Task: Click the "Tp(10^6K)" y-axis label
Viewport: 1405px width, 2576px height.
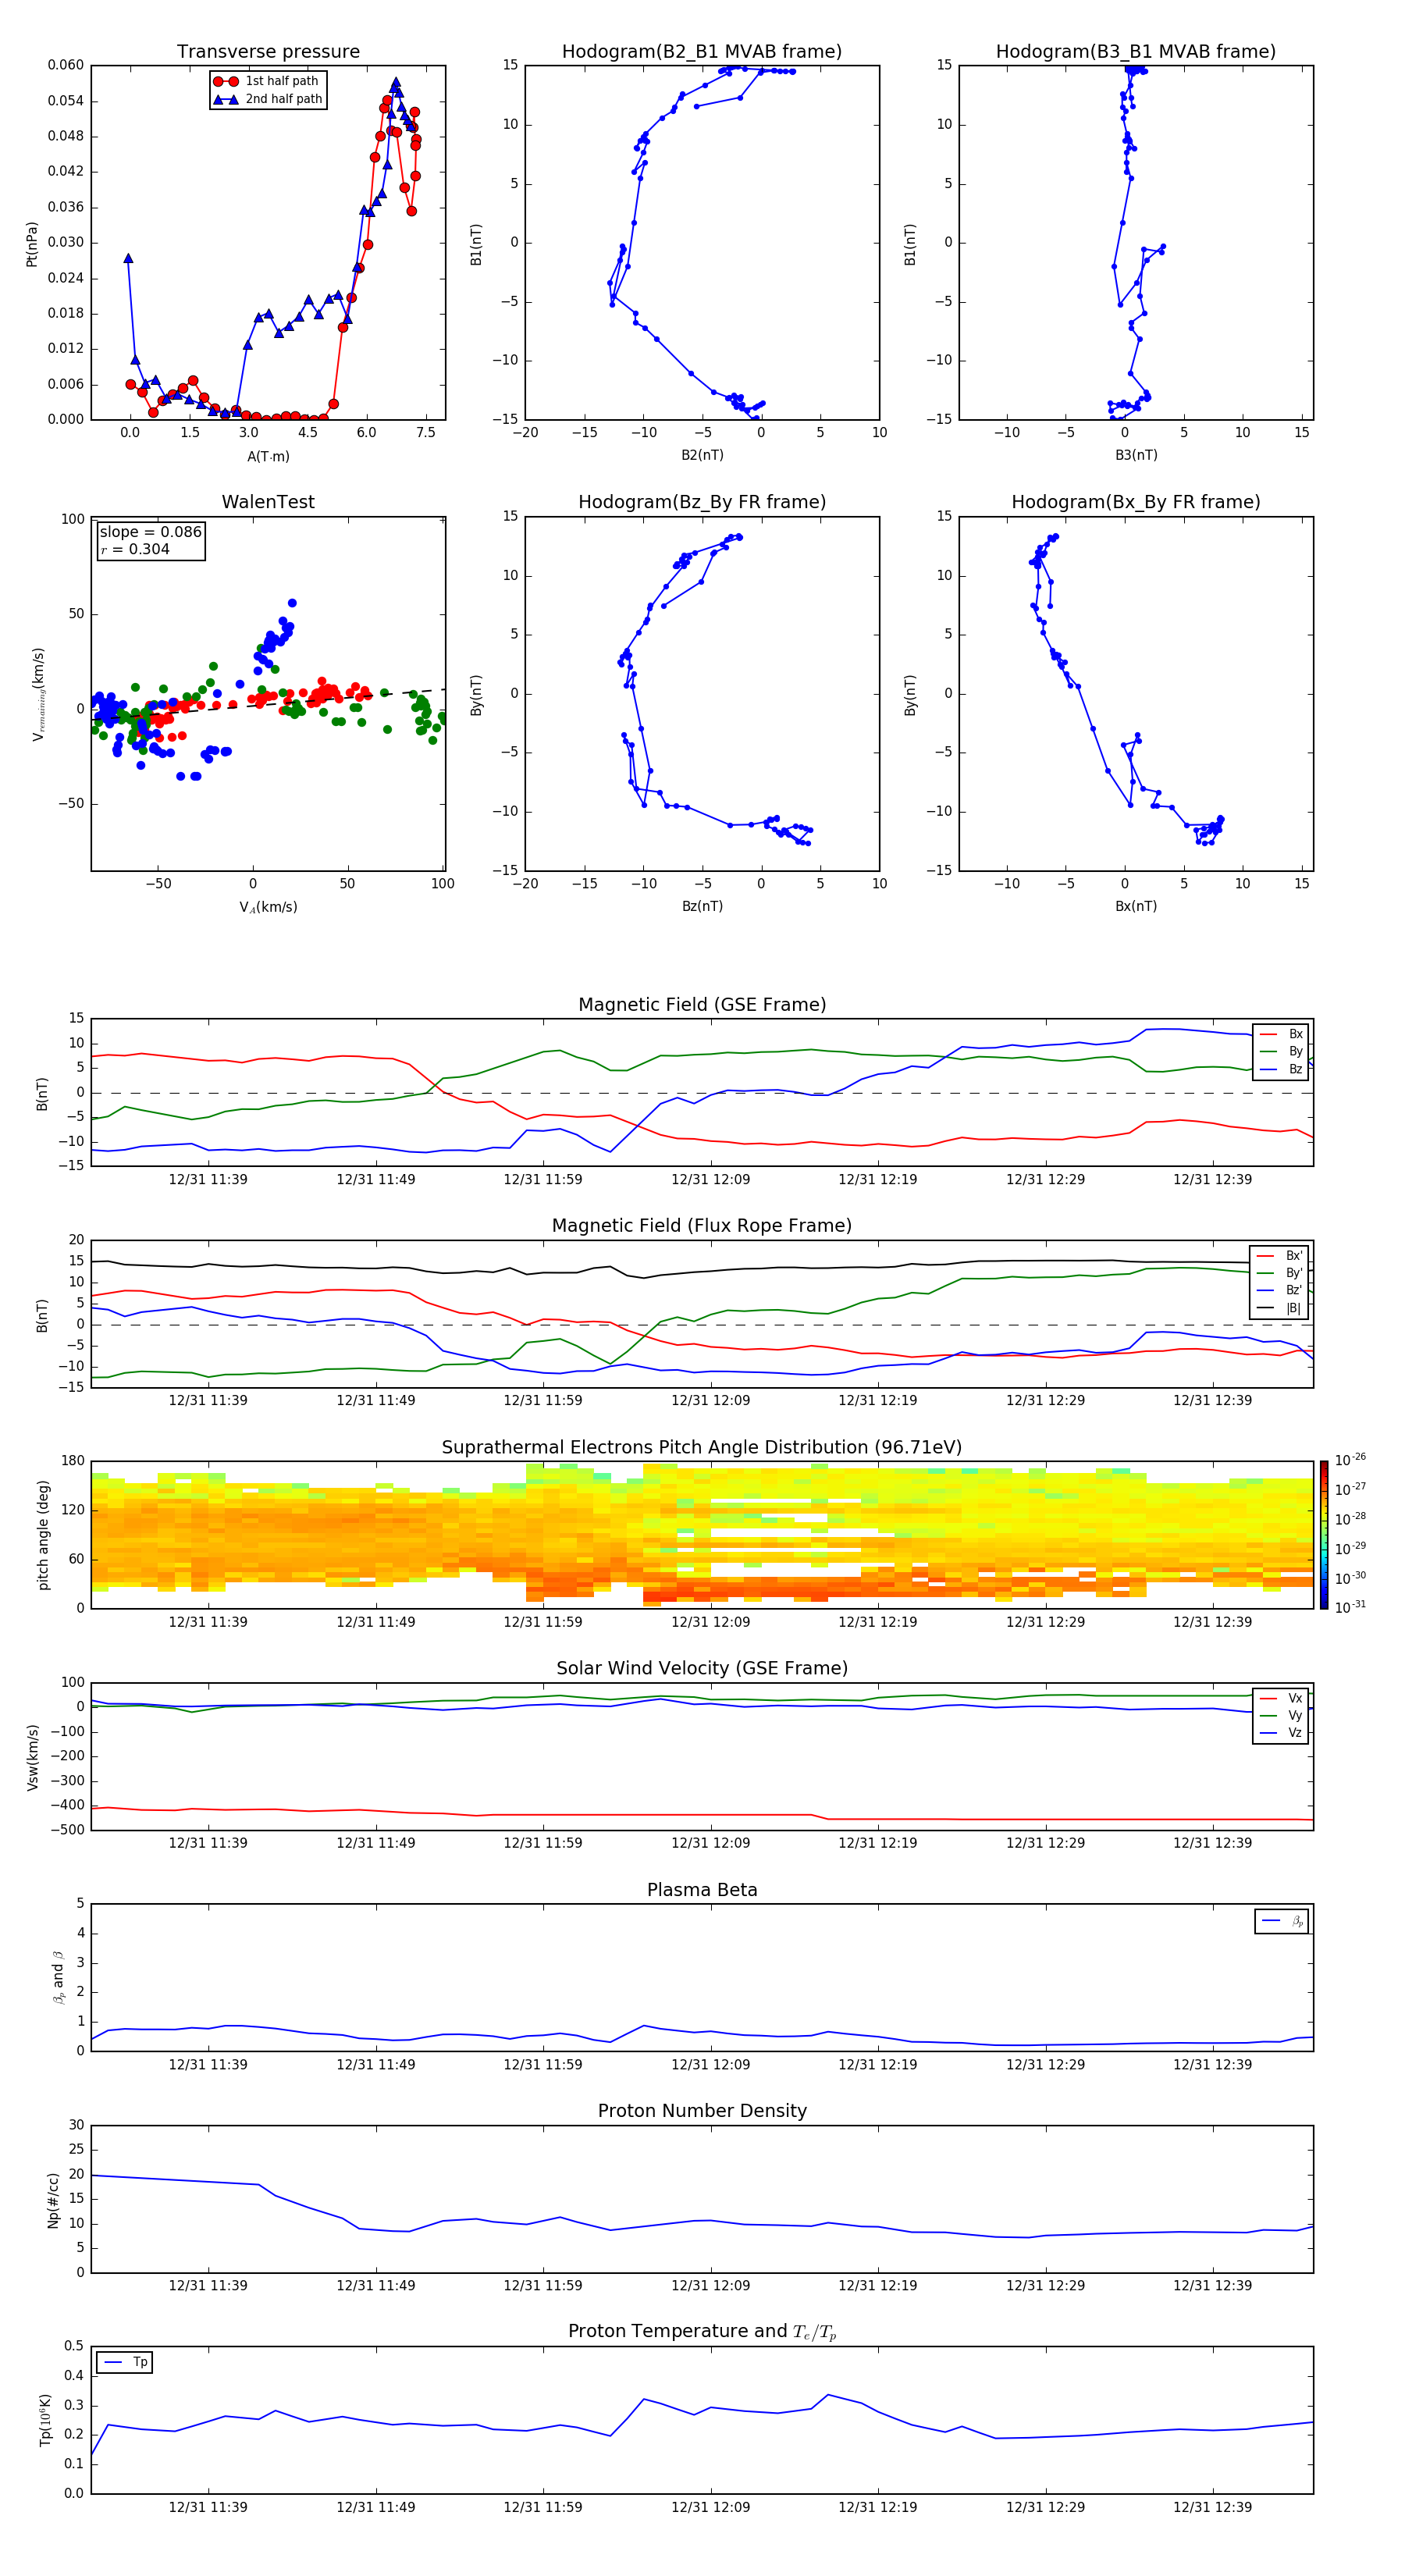Action: tap(45, 2420)
